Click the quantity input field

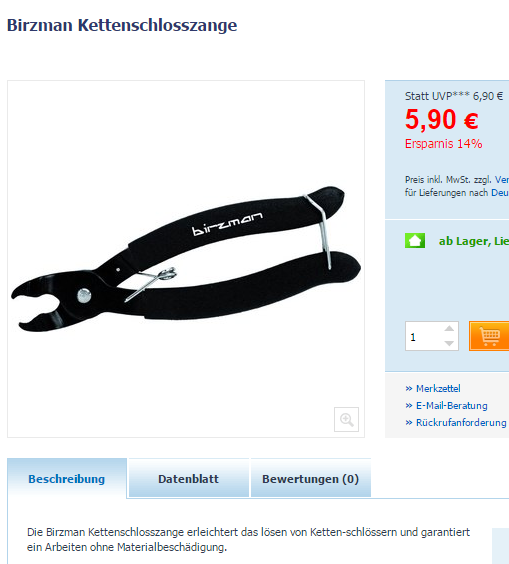coord(424,336)
